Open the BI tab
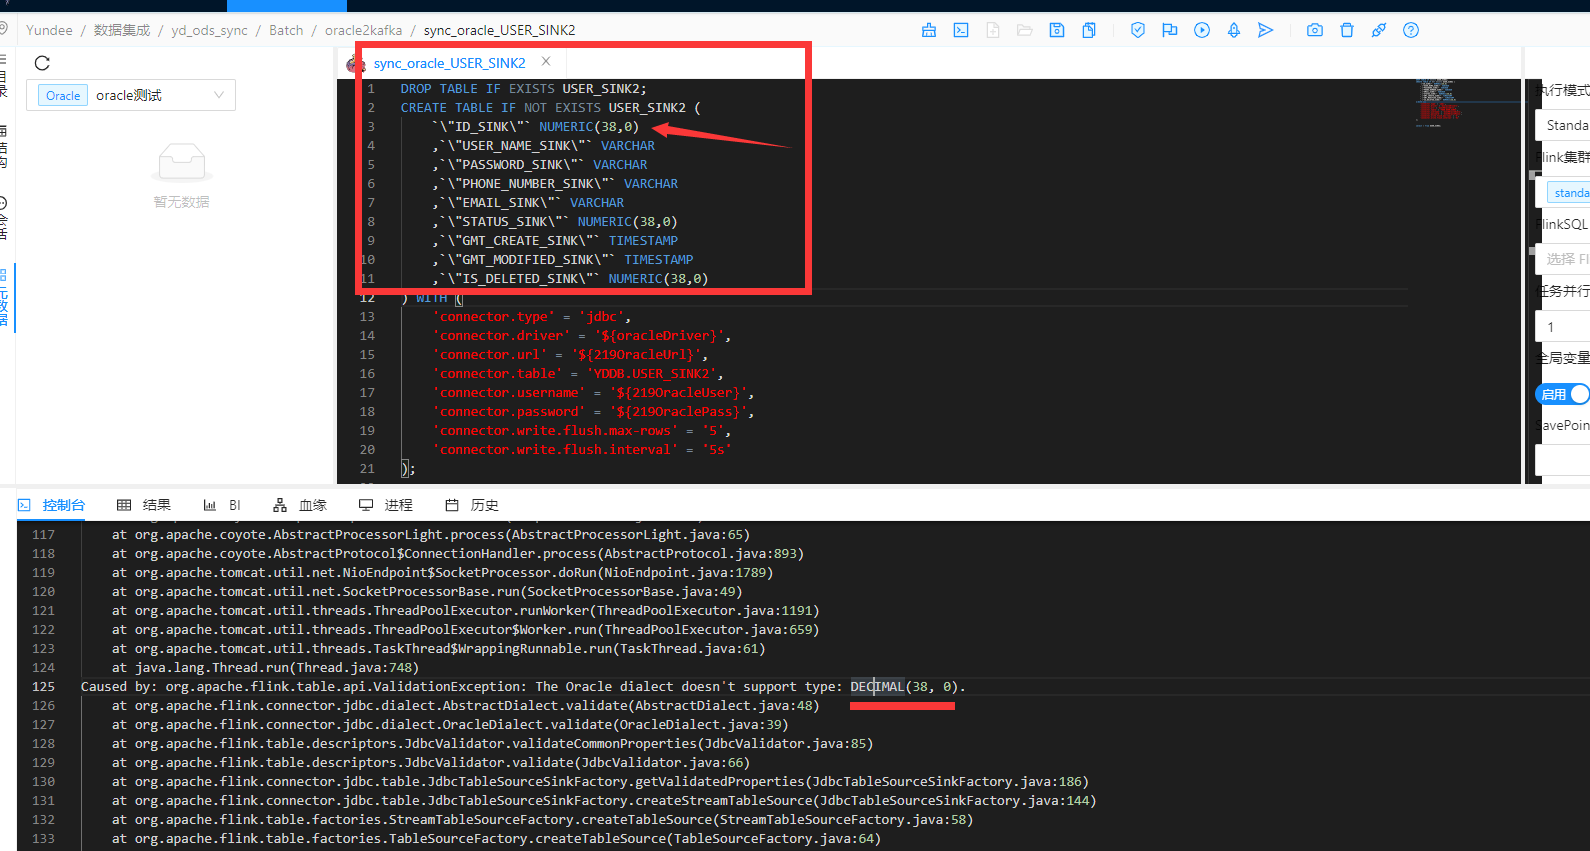Viewport: 1590px width, 851px height. point(222,505)
